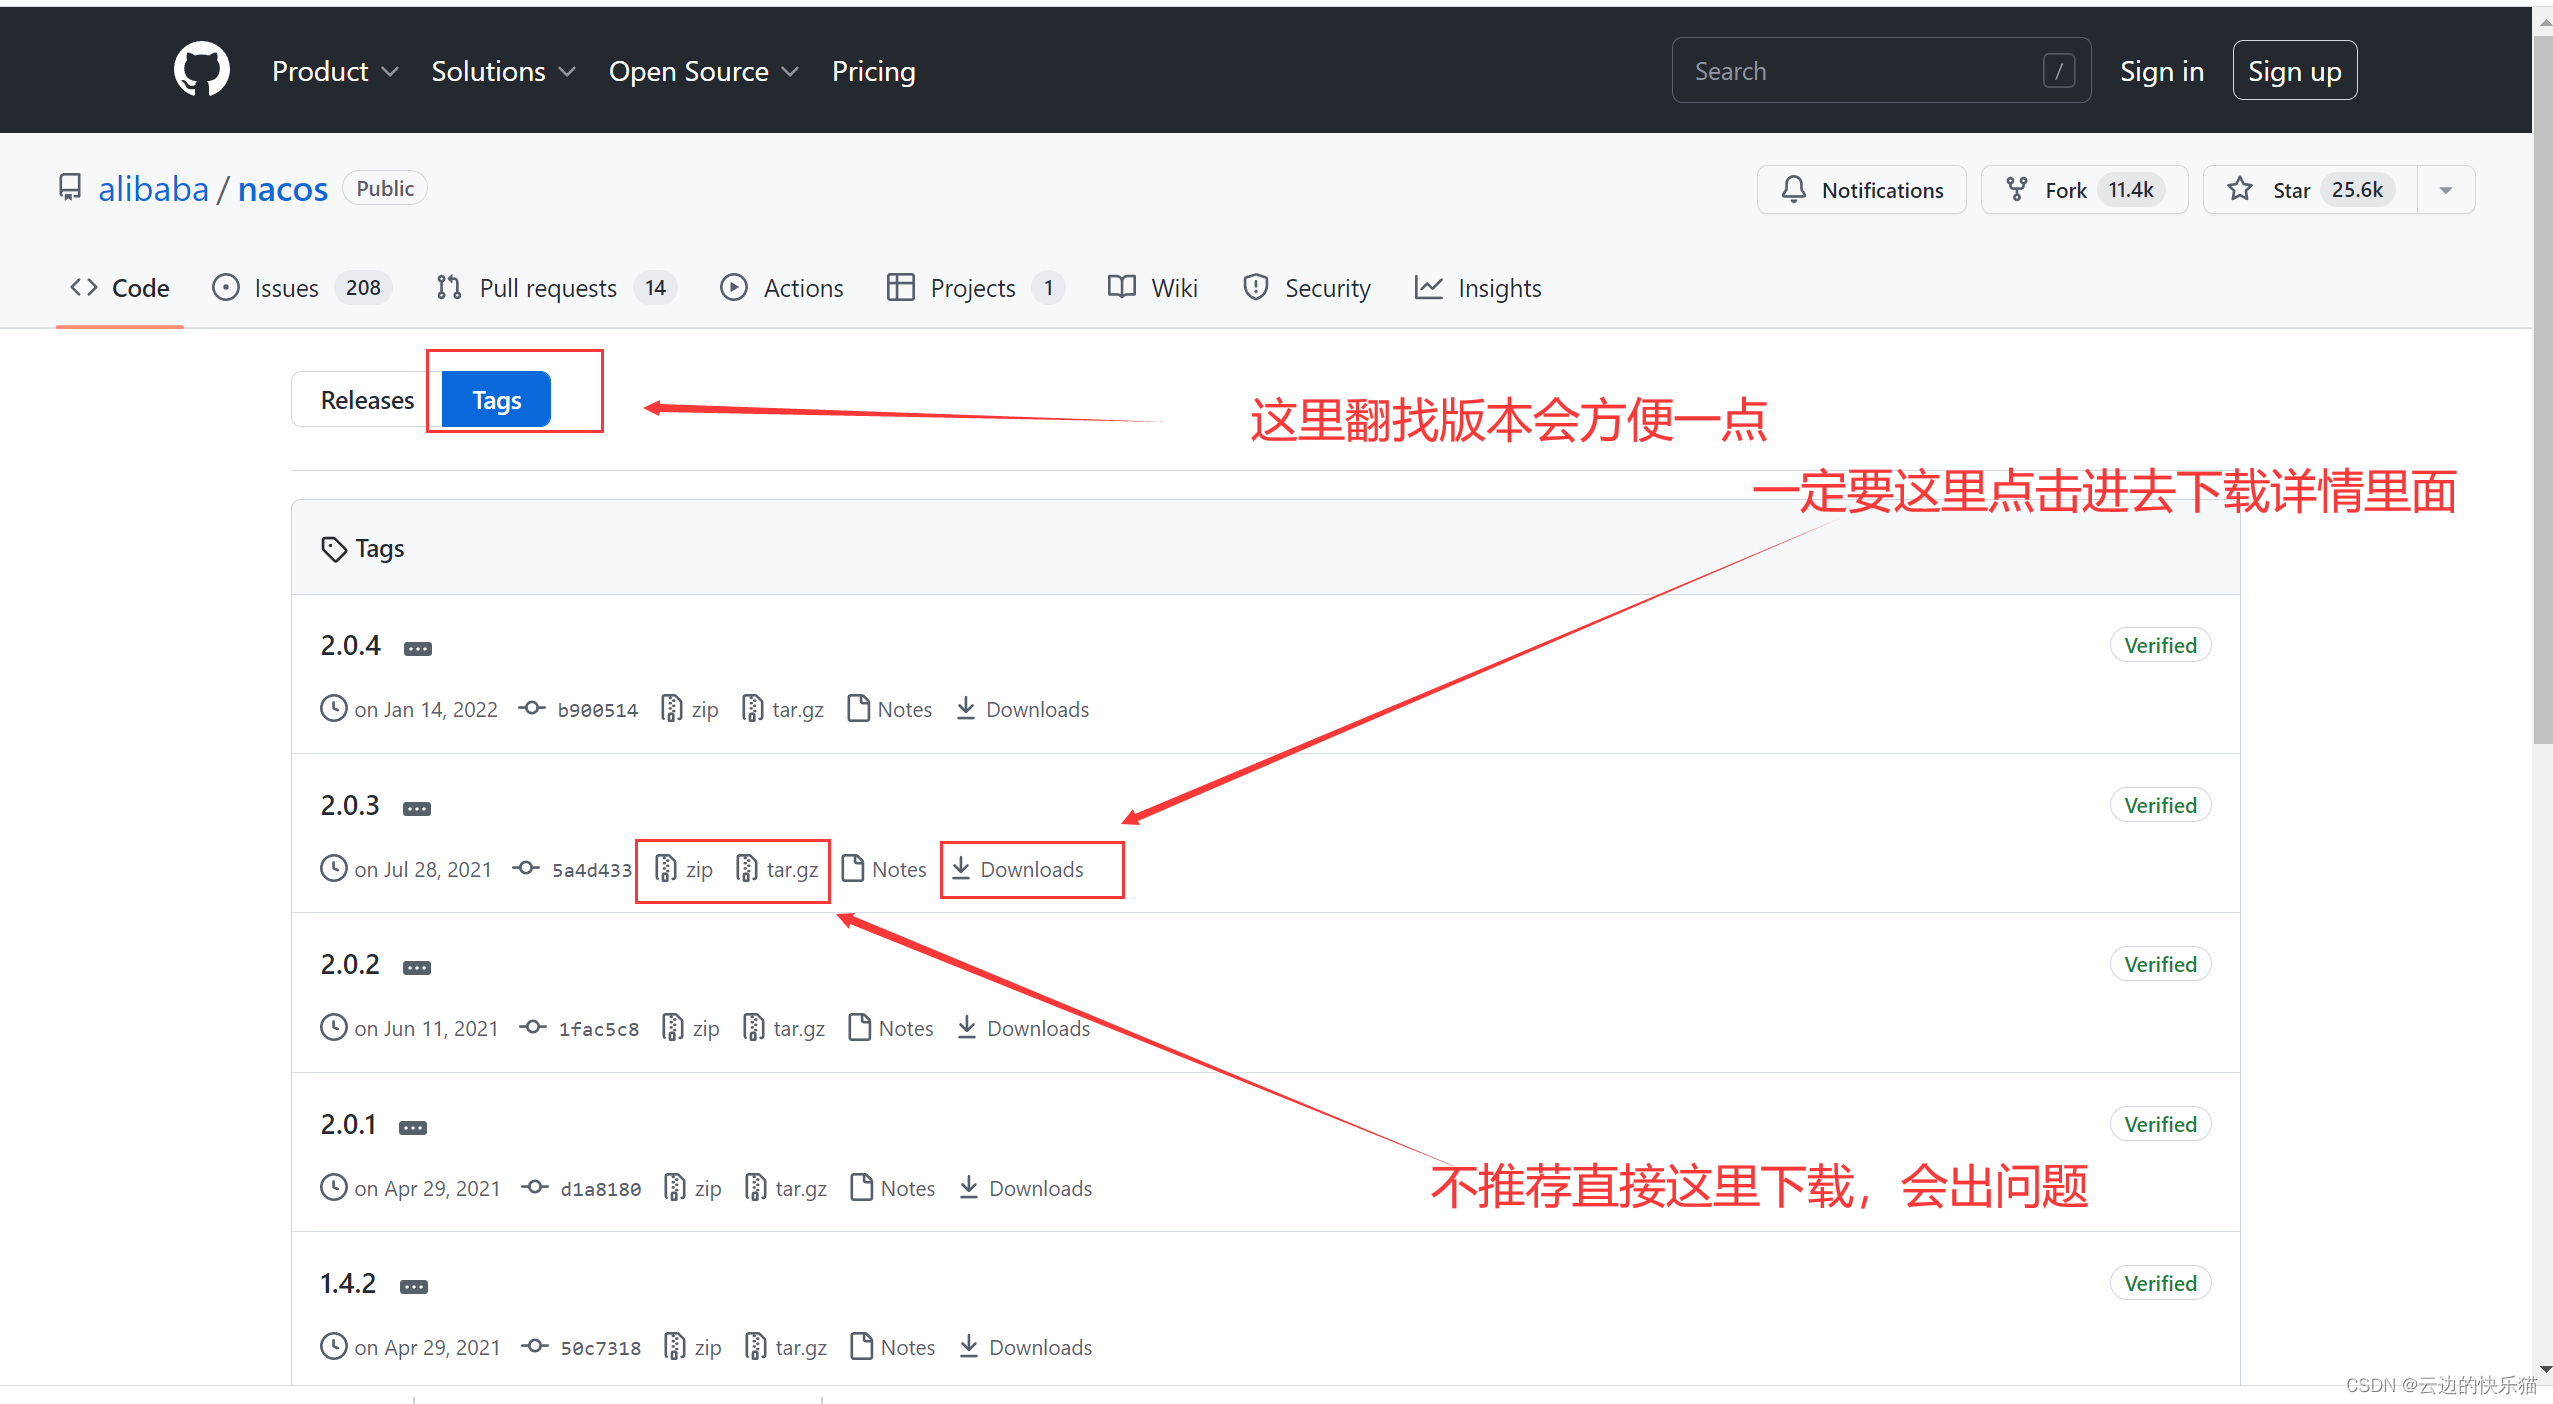Click the page vertical scrollbar thumb
2553x1404 pixels.
(2543, 390)
